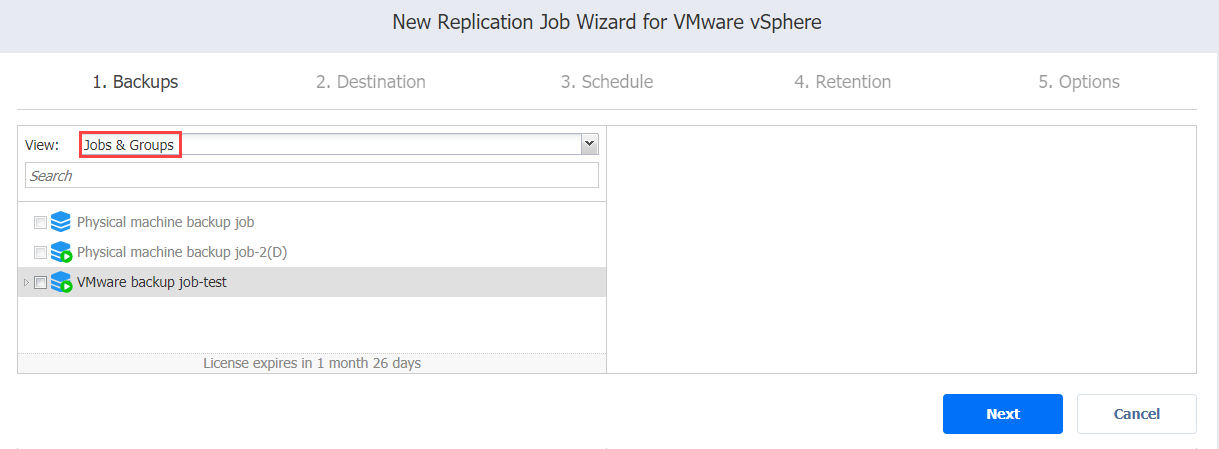Screen dimensions: 1219x449
Task: Select the VMware backup job-test row label
Action: coord(152,282)
